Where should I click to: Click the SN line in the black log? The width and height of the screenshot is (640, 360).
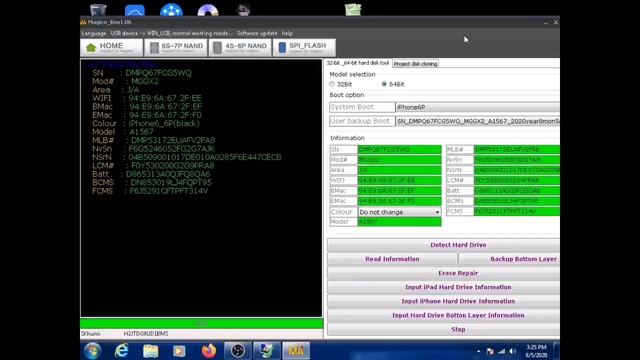(x=142, y=73)
